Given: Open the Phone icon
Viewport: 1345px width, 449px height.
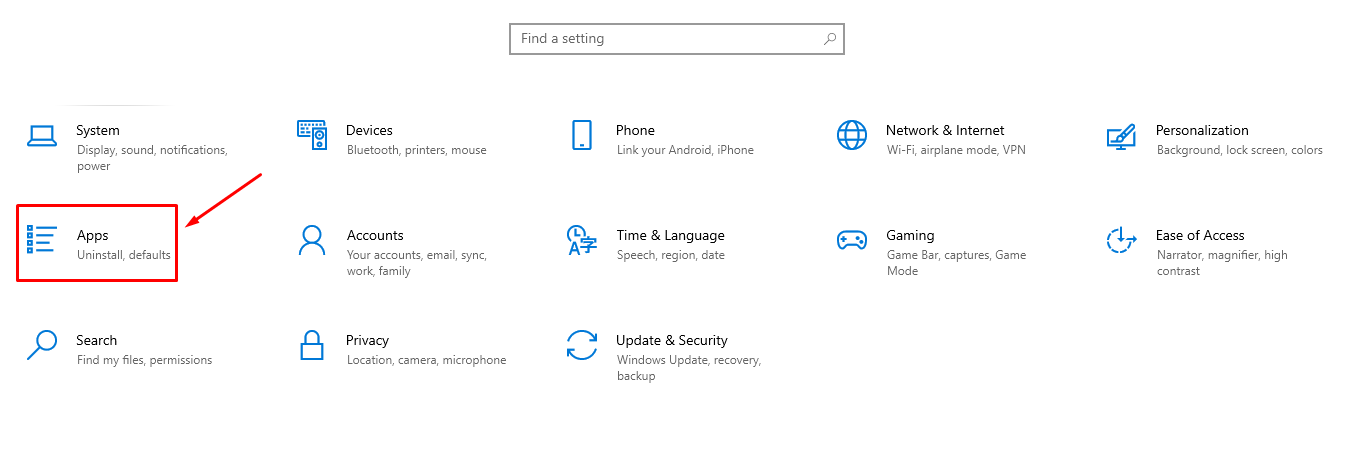Looking at the screenshot, I should click(582, 135).
